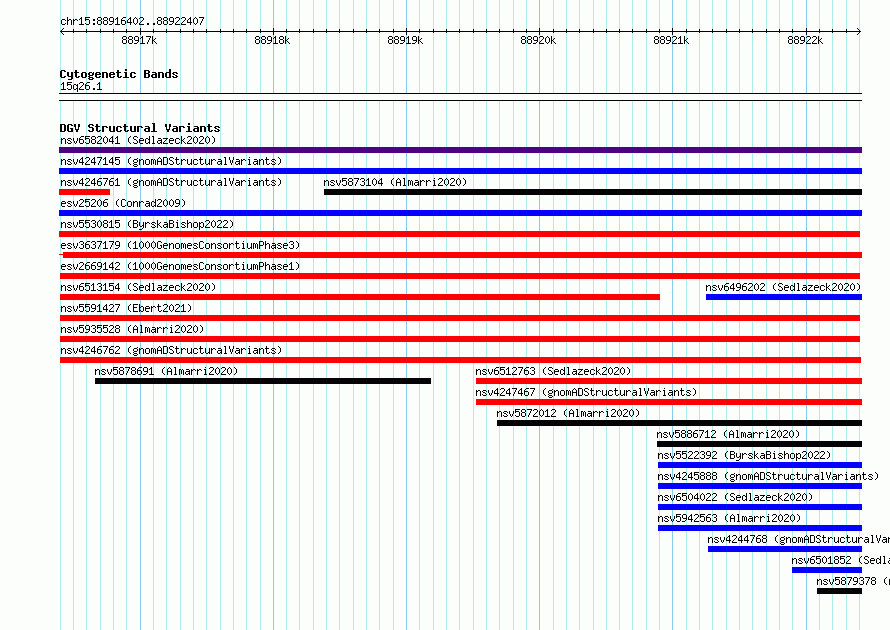
Task: Click the blue nsv4244768 variant bar
Action: pos(785,549)
